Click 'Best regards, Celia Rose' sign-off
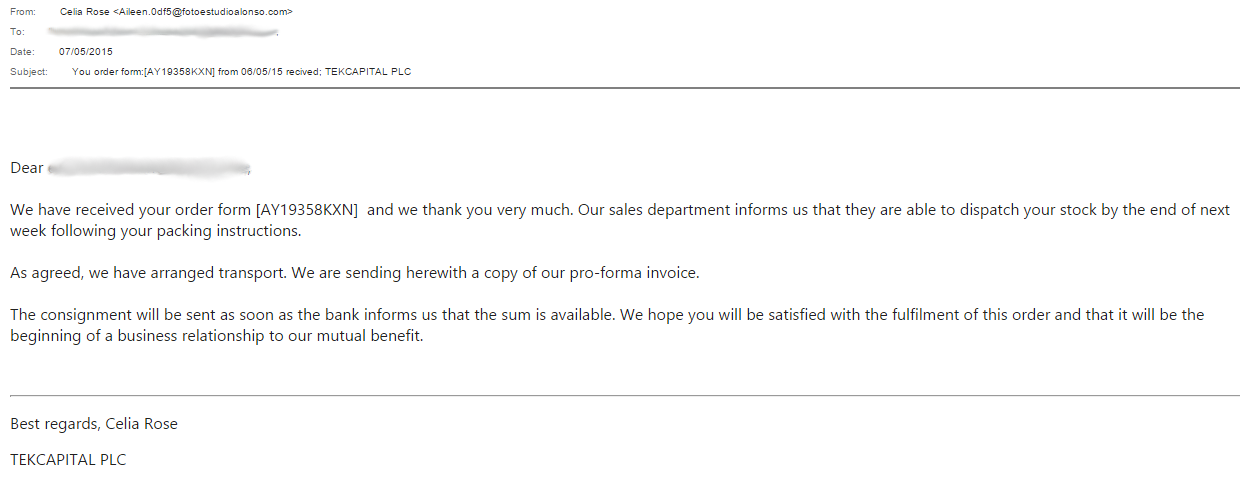Image resolution: width=1240 pixels, height=486 pixels. tap(94, 424)
